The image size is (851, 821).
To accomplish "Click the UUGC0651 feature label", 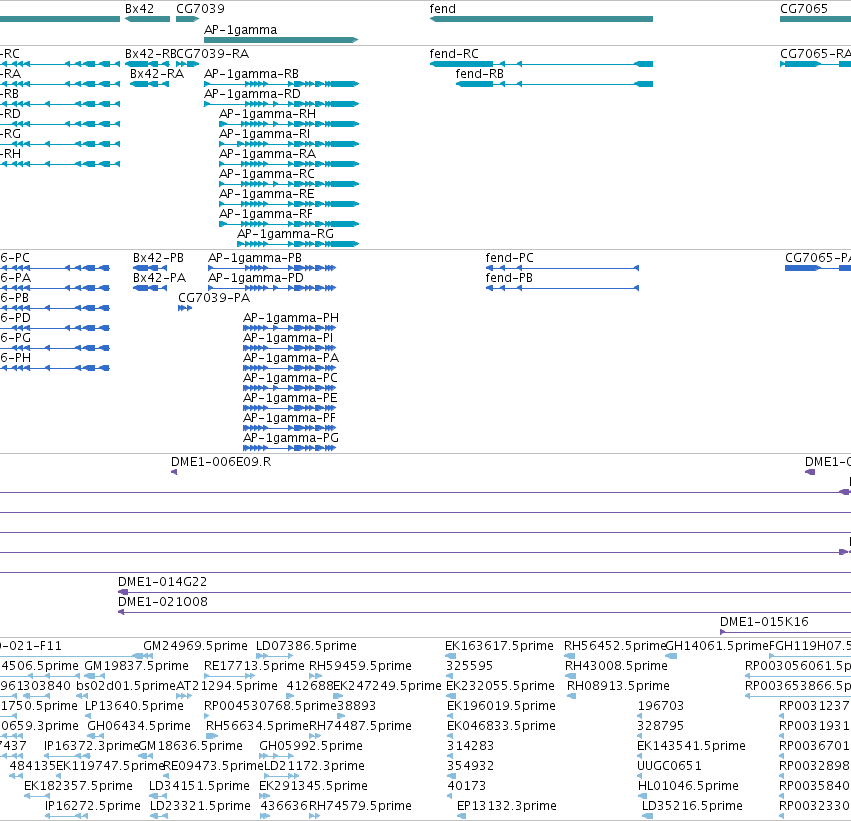I will point(669,766).
